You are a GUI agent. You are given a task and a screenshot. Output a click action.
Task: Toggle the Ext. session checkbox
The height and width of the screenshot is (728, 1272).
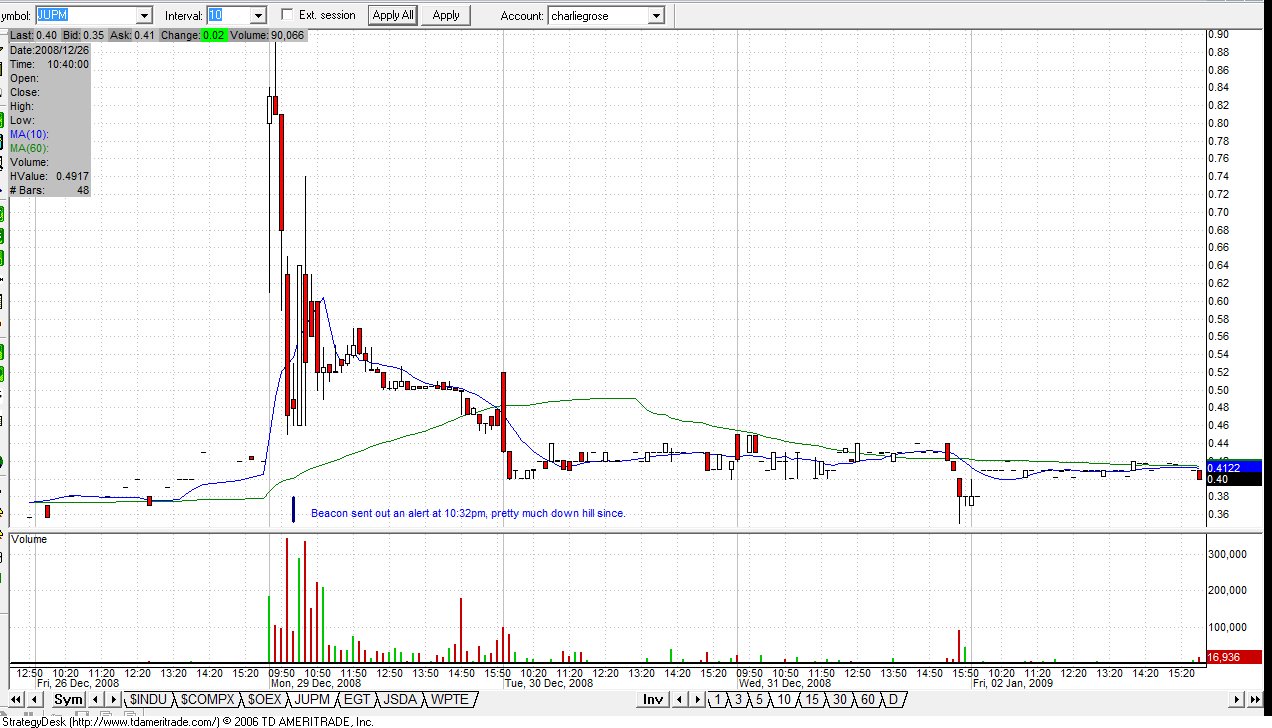coord(288,15)
